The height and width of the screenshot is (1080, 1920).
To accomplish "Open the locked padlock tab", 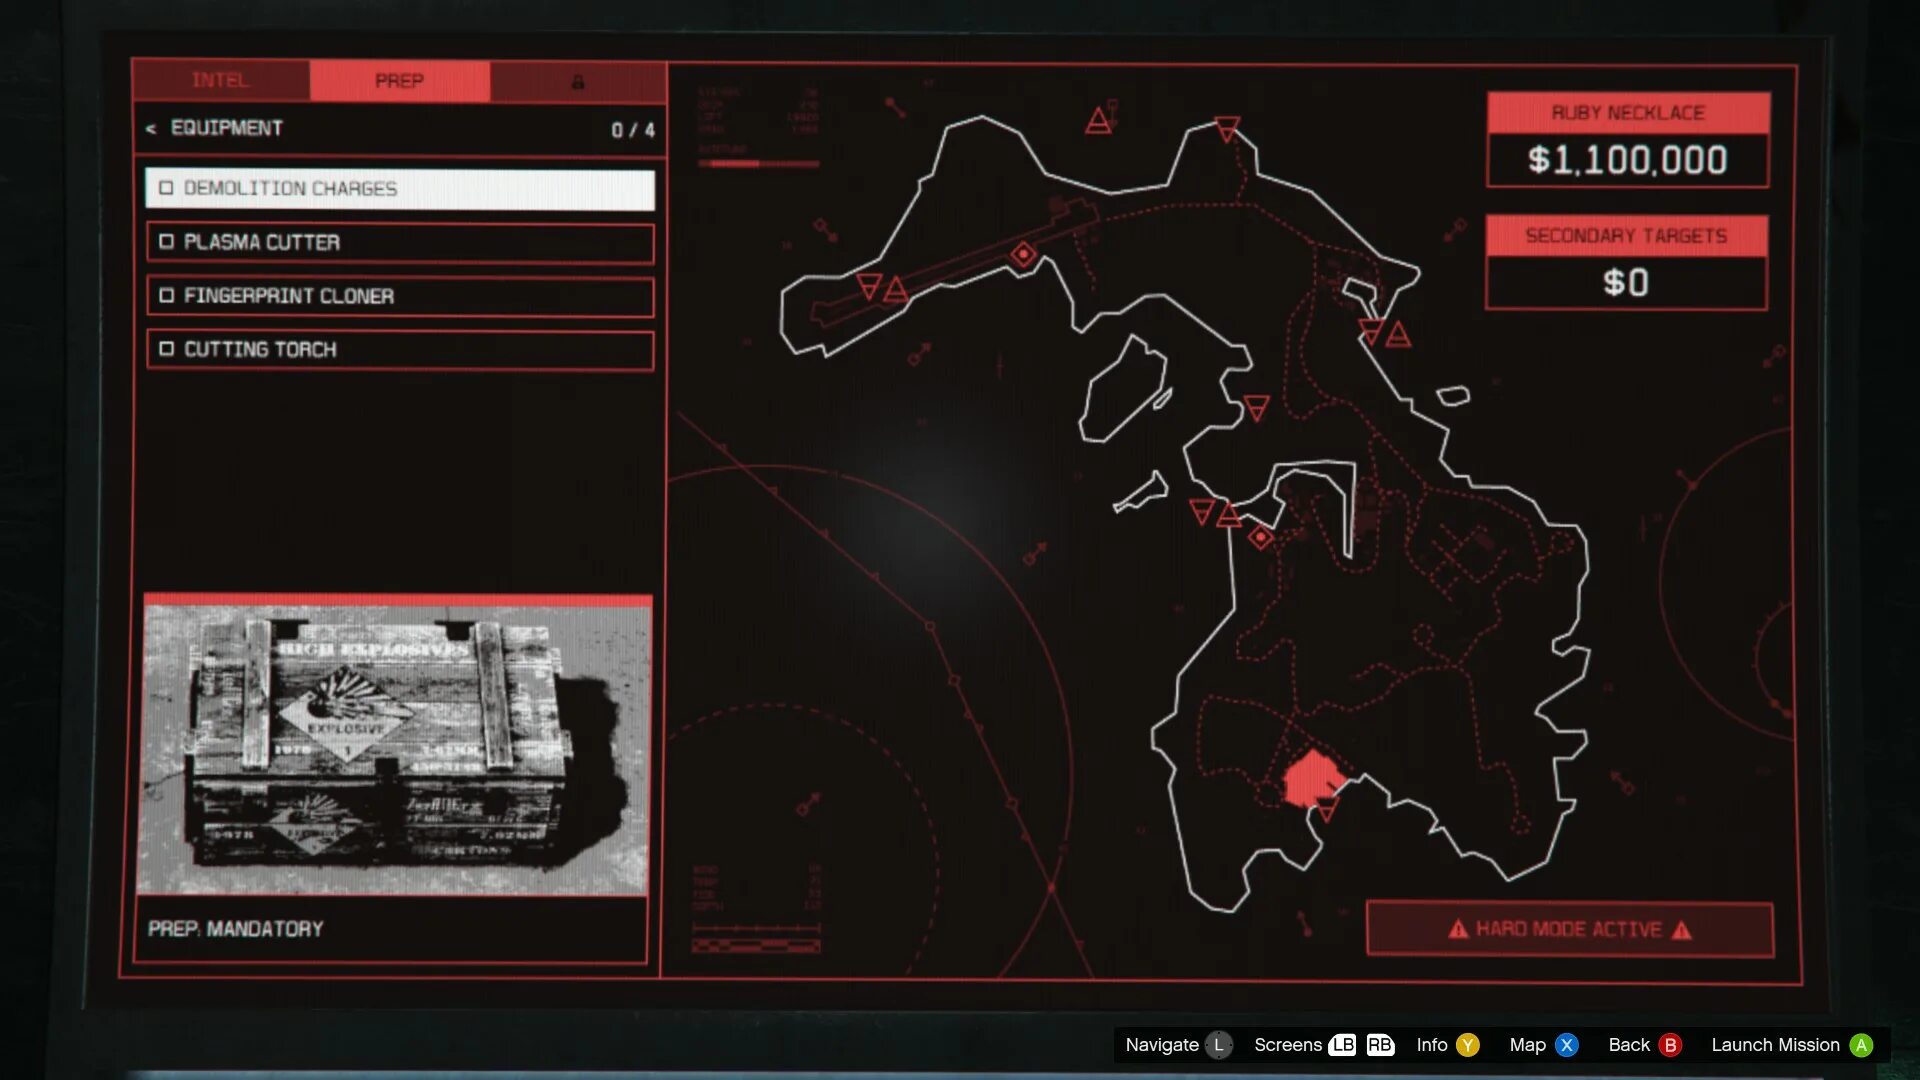I will [578, 82].
